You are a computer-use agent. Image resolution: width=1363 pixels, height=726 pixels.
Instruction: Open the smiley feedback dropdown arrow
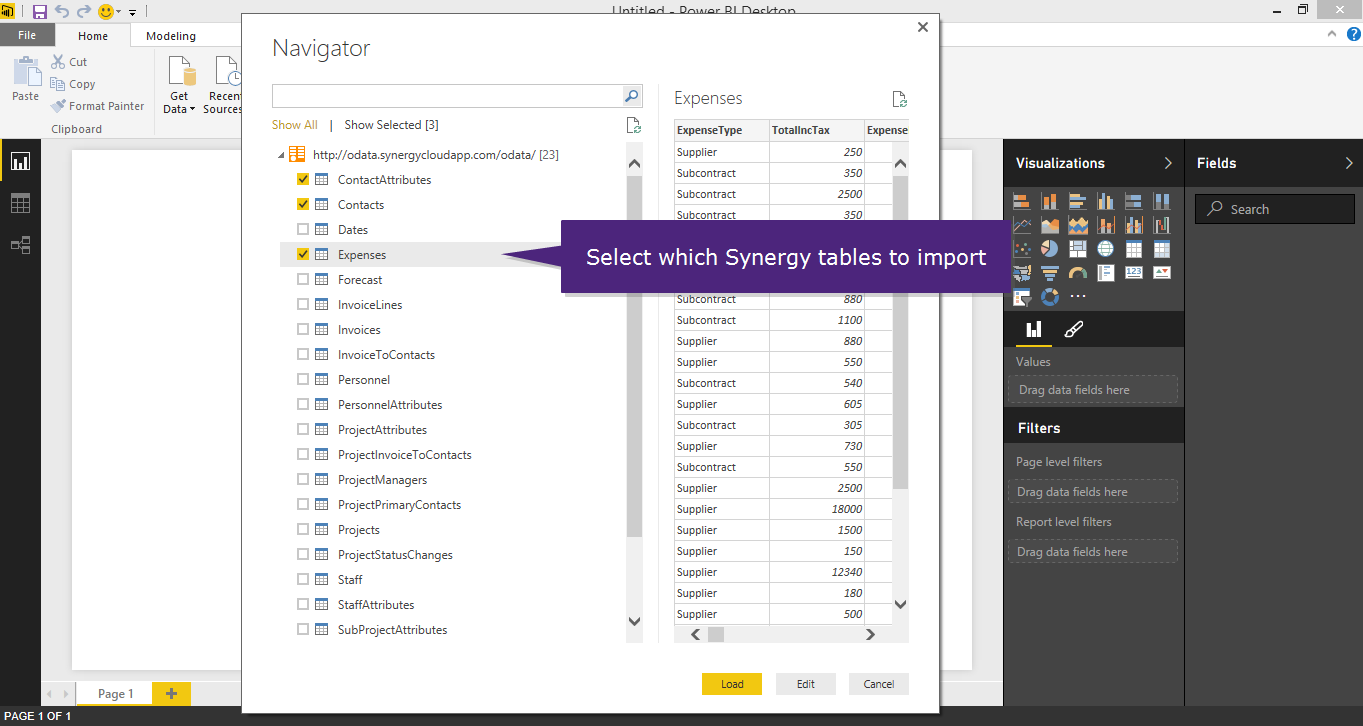pos(119,12)
